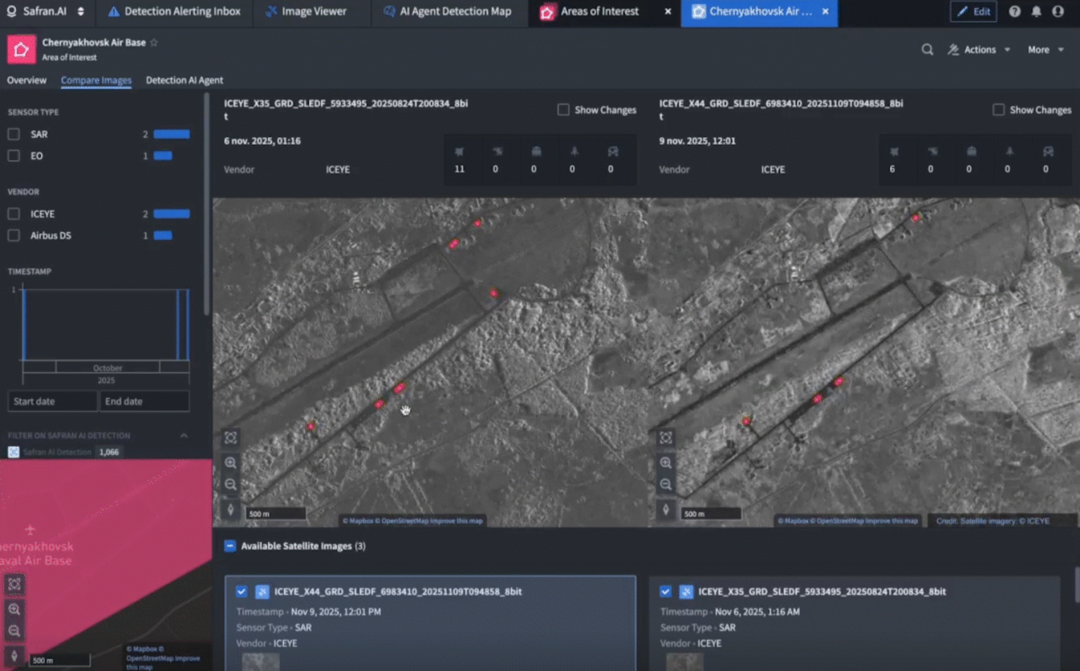
Task: Click satellite icon of ICEYE_X35 image card
Action: (686, 592)
